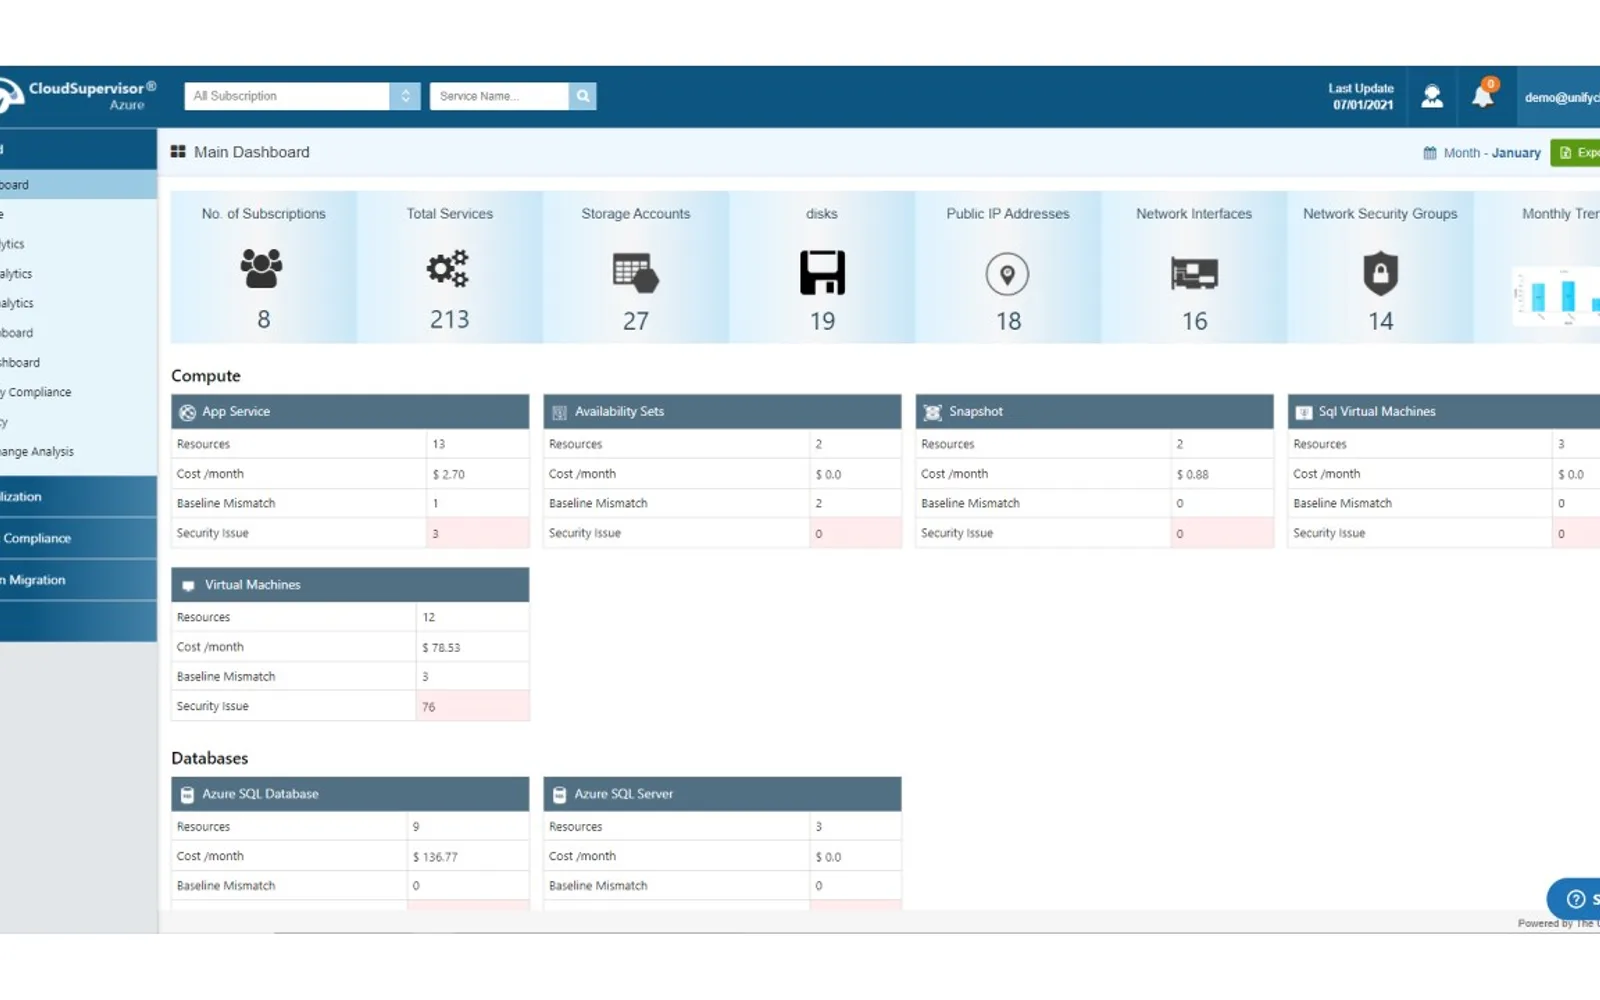Click the Azure SQL Database header icon

pyautogui.click(x=187, y=795)
